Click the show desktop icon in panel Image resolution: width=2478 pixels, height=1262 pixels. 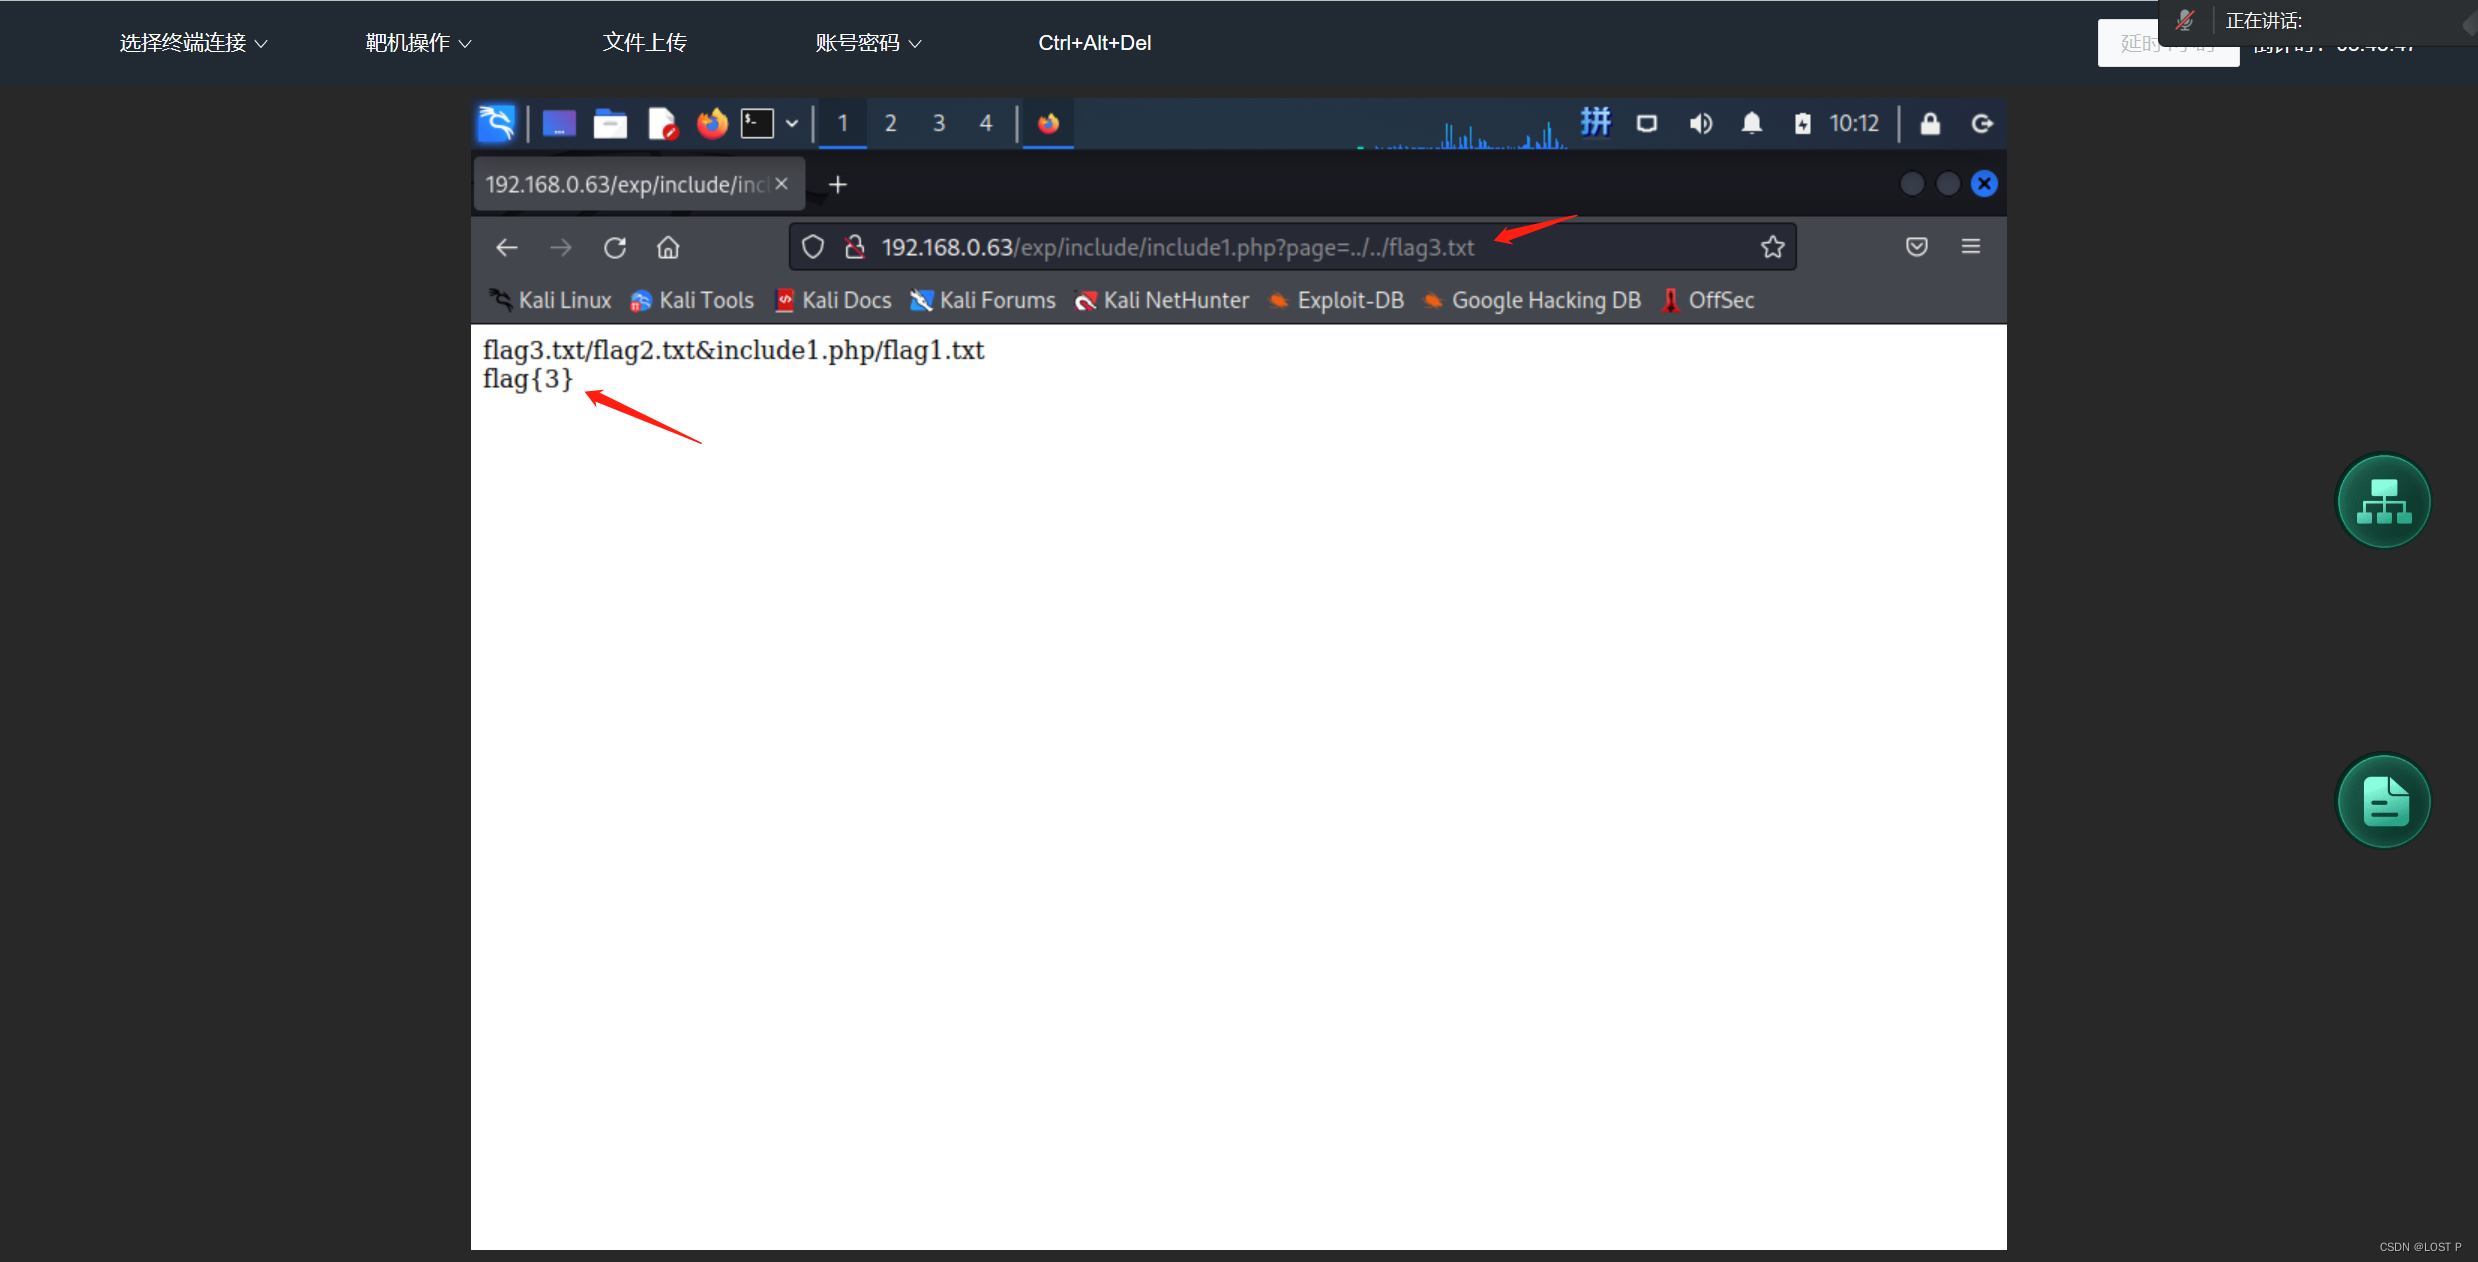(559, 124)
